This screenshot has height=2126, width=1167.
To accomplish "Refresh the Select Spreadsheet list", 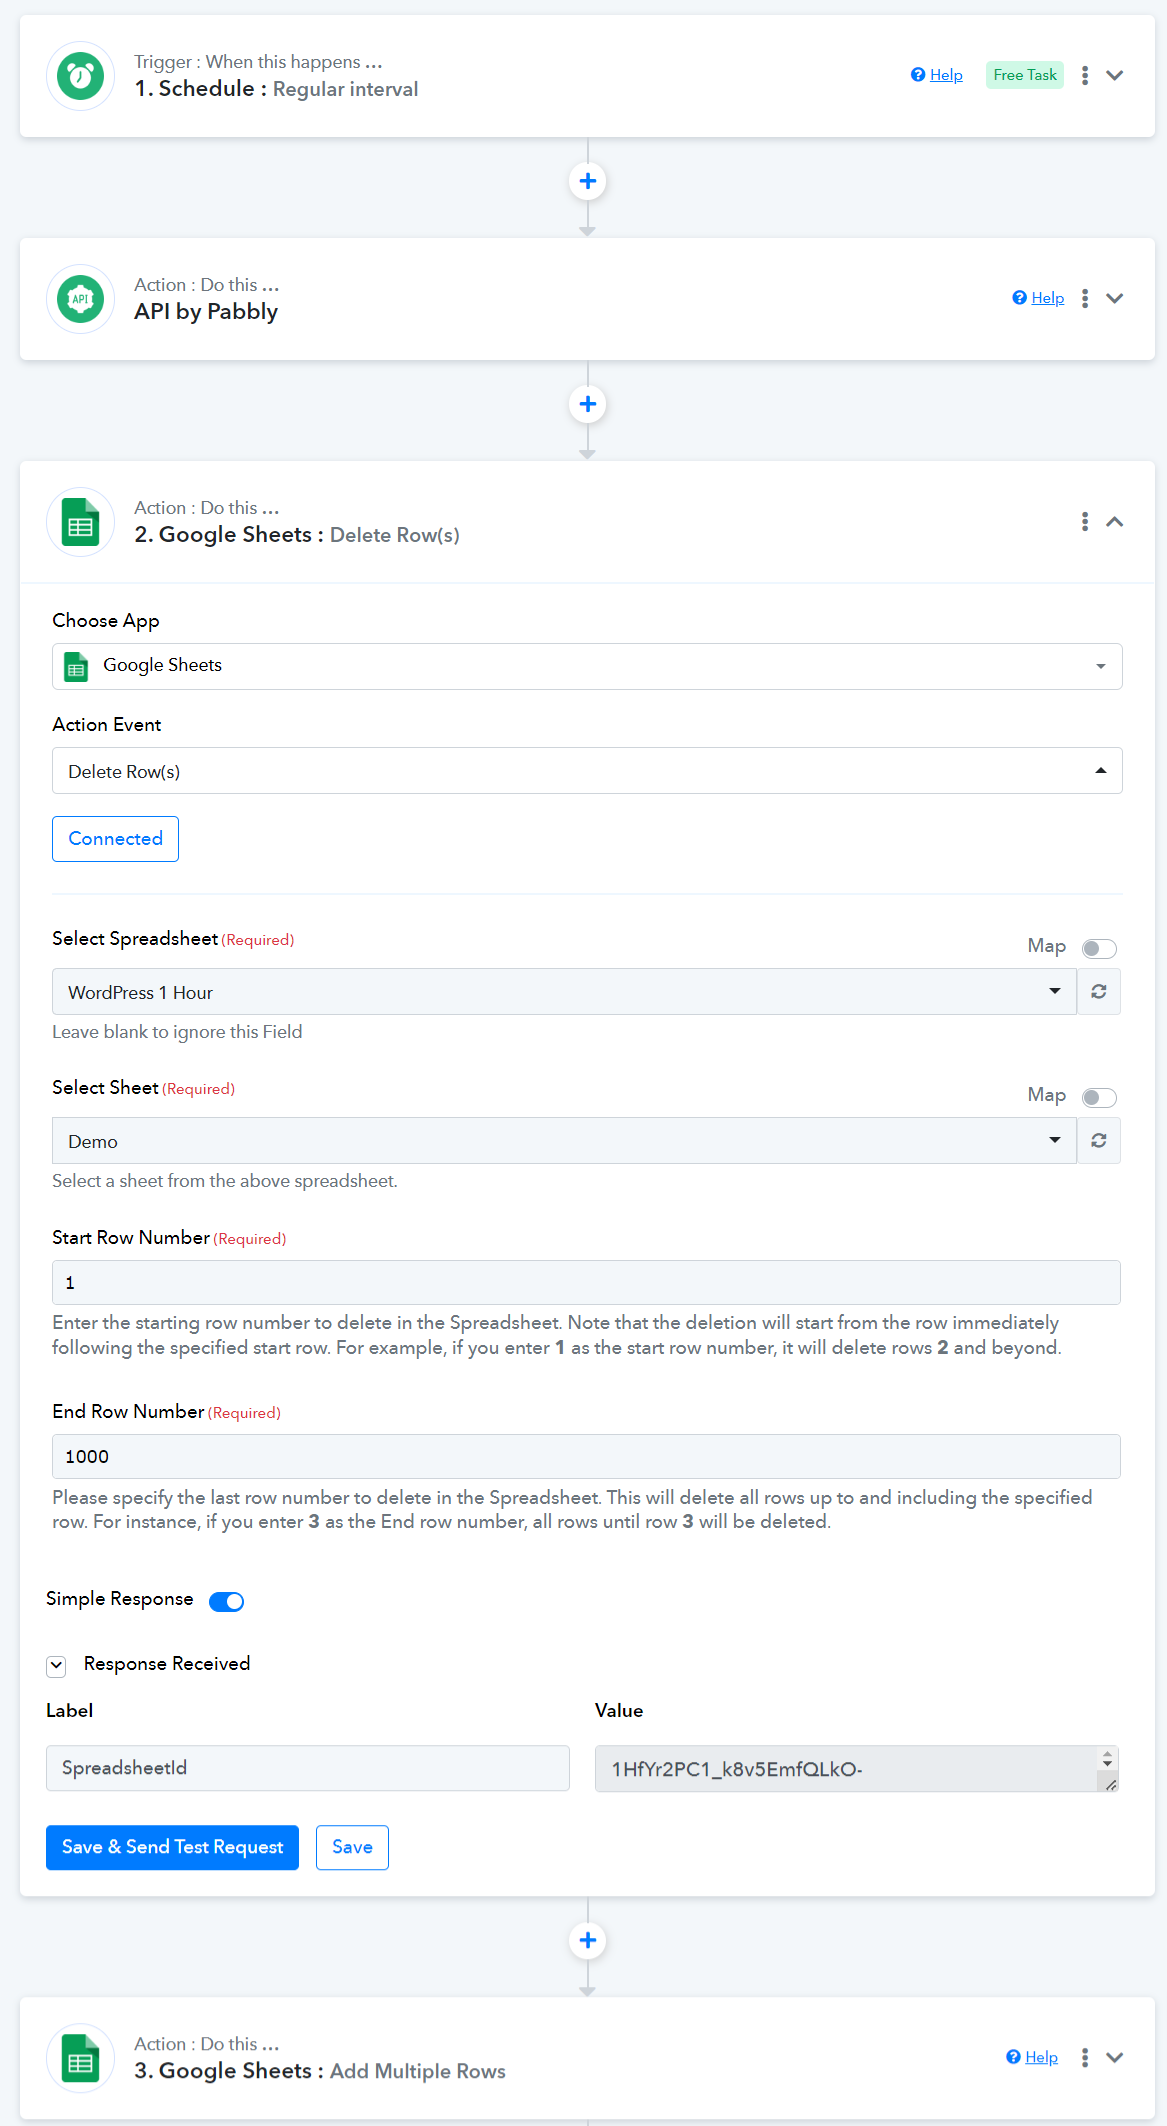I will coord(1099,992).
